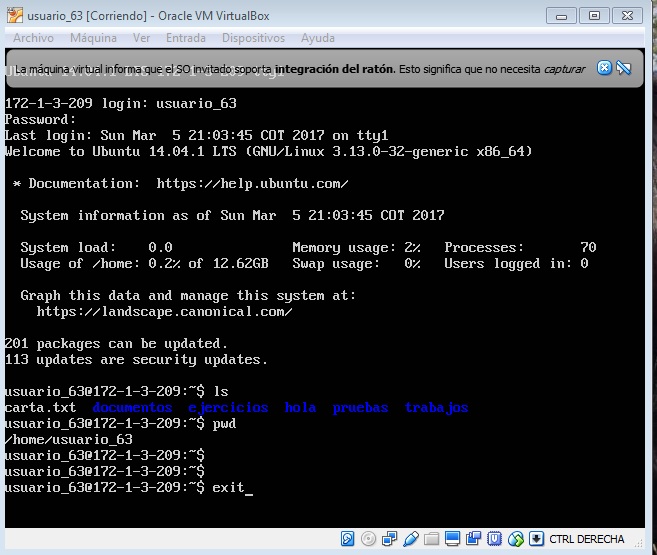The width and height of the screenshot is (657, 555).
Task: Click the 'Welcome to Ubuntu 14.04.1 LTS' line
Action: click(x=268, y=151)
